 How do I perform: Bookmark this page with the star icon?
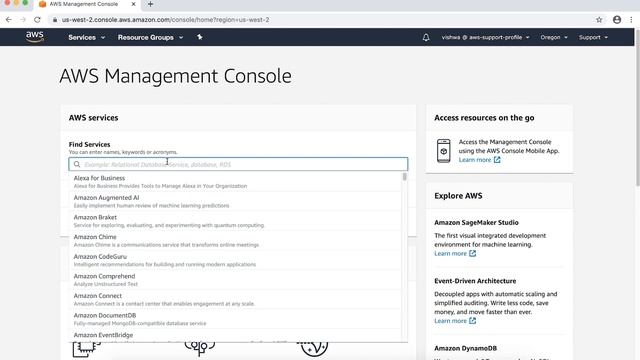pyautogui.click(x=599, y=20)
